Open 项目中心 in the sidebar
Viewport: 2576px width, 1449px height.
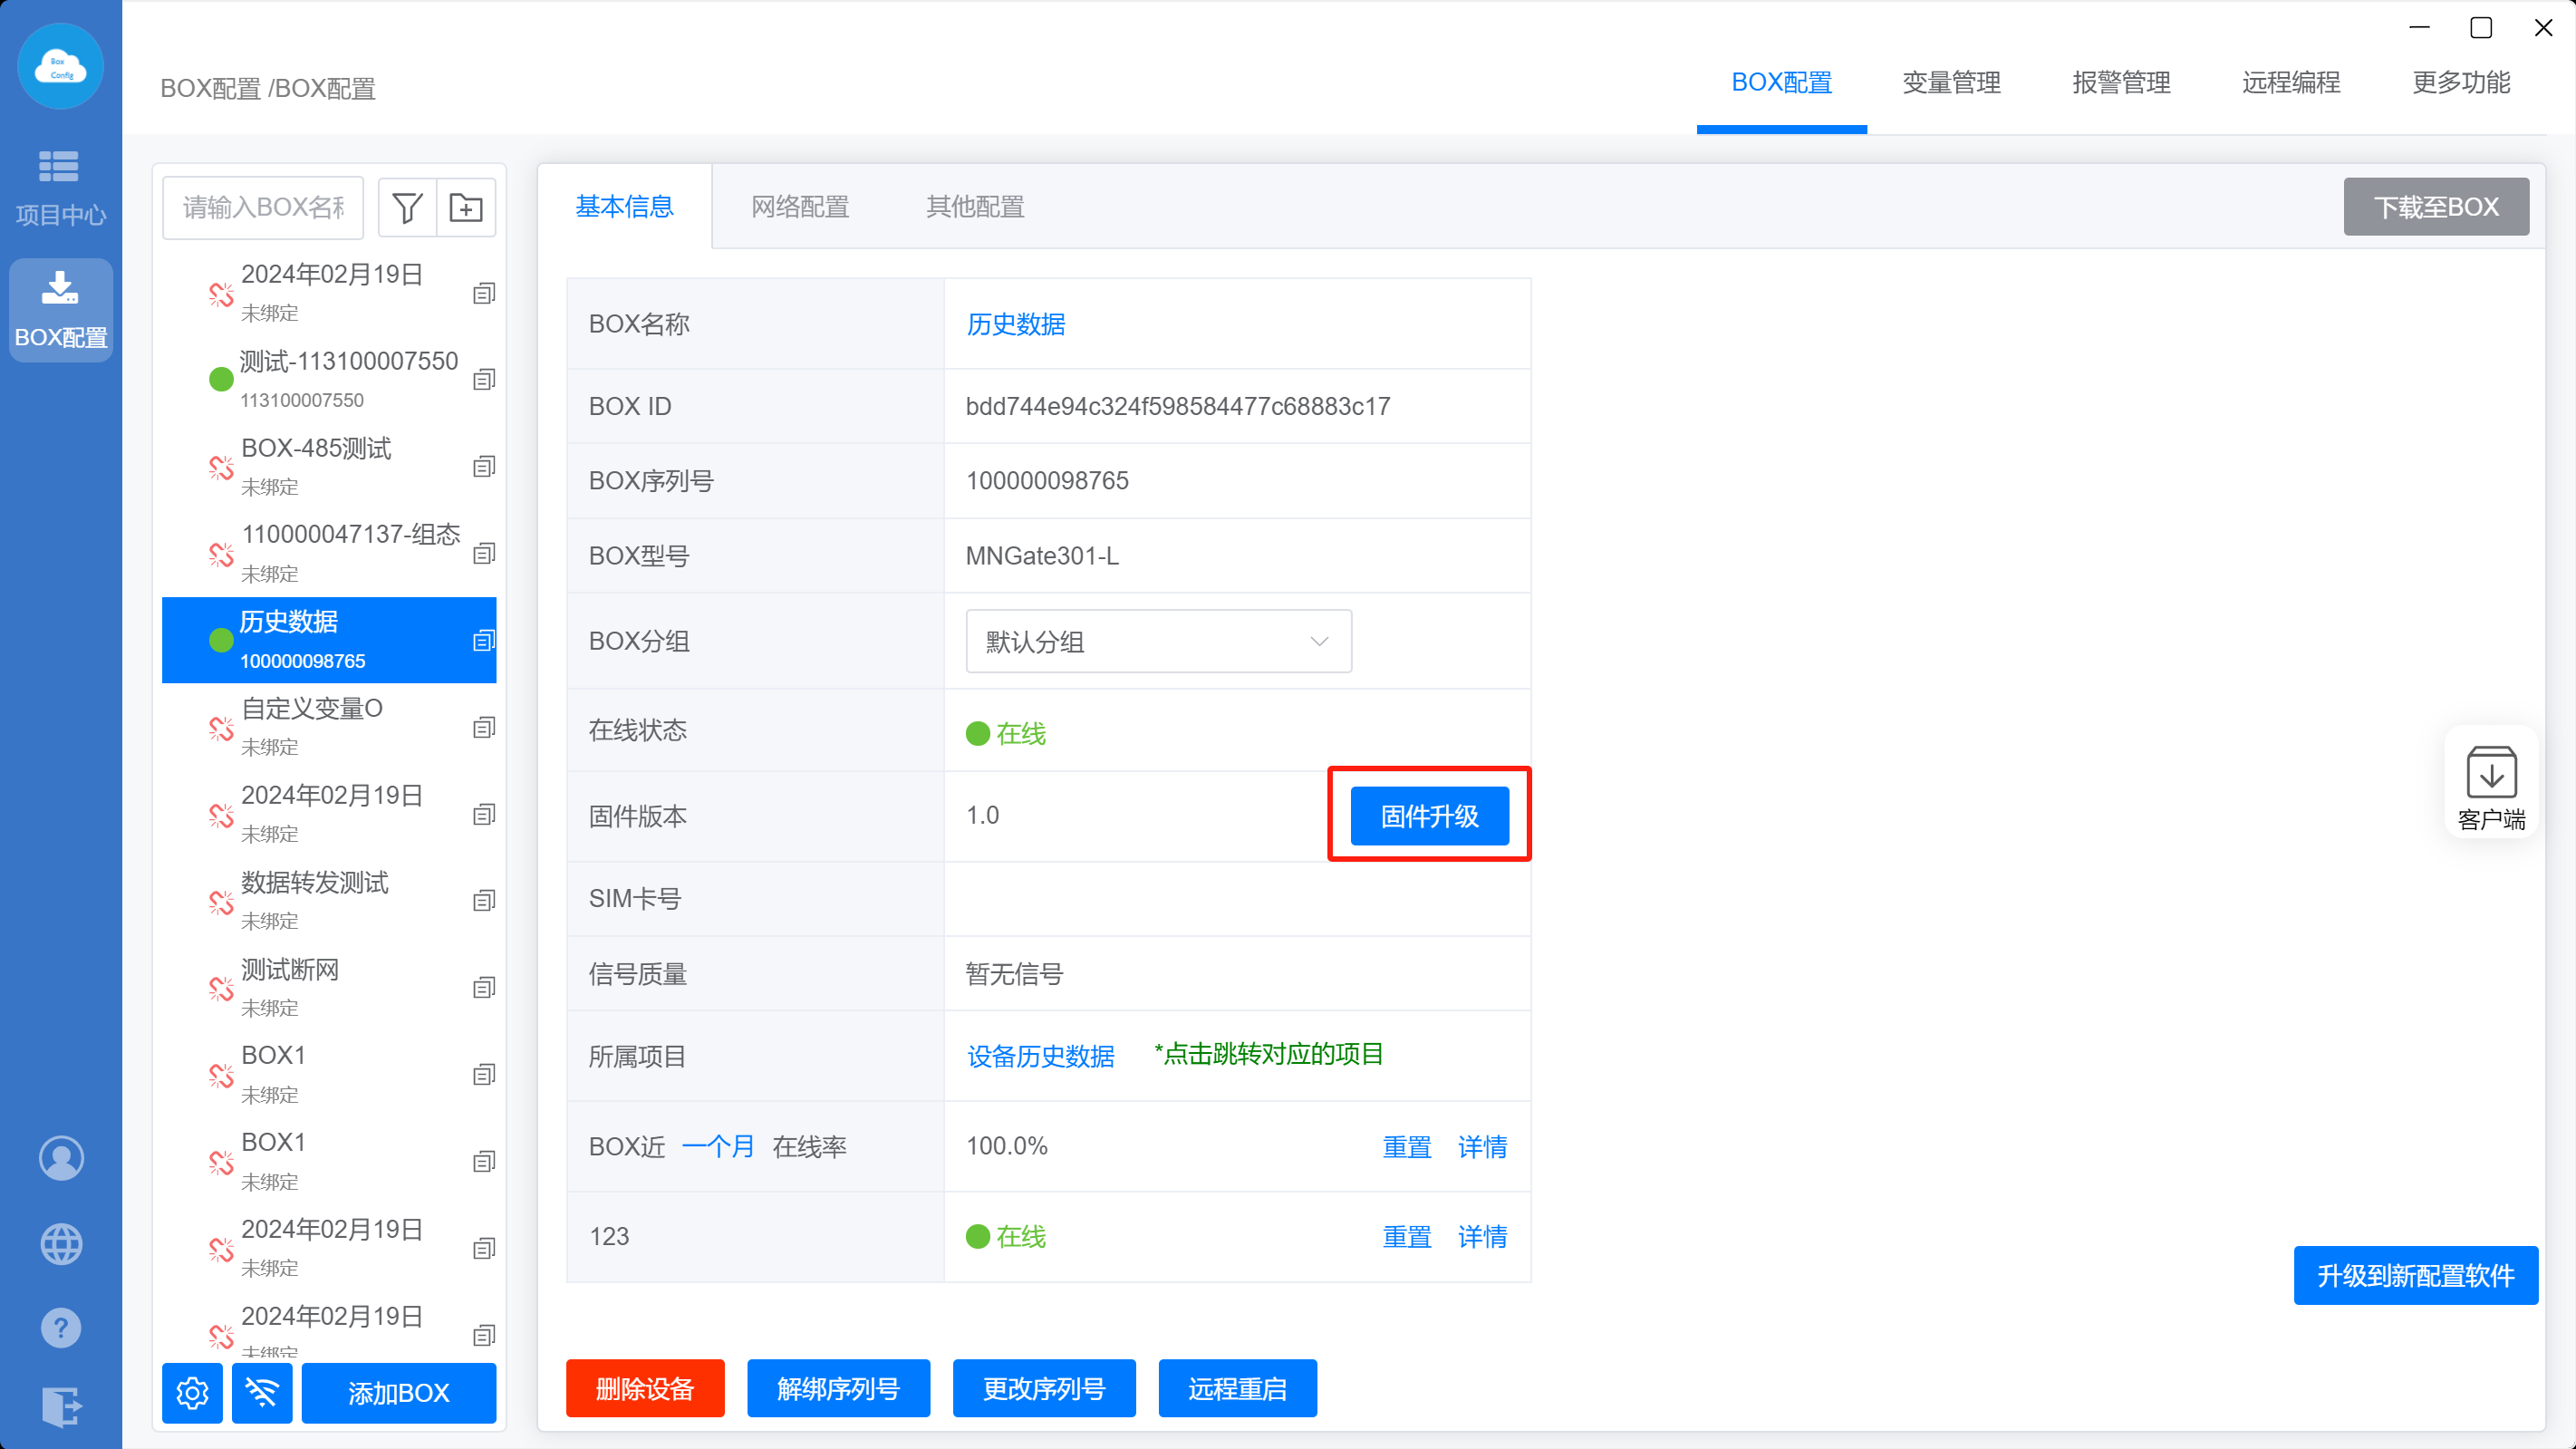pos(60,188)
